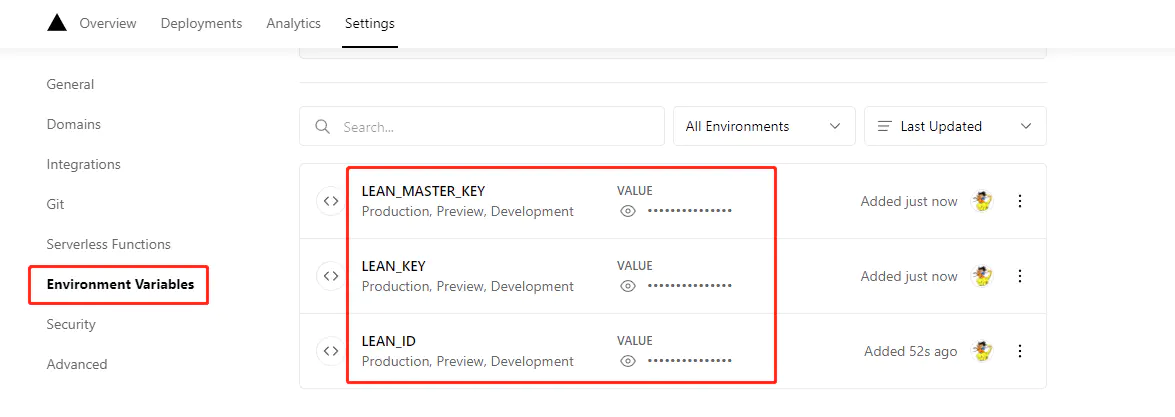1175x417 pixels.
Task: Reveal the LEAN_ID value with eye icon
Action: tap(628, 362)
